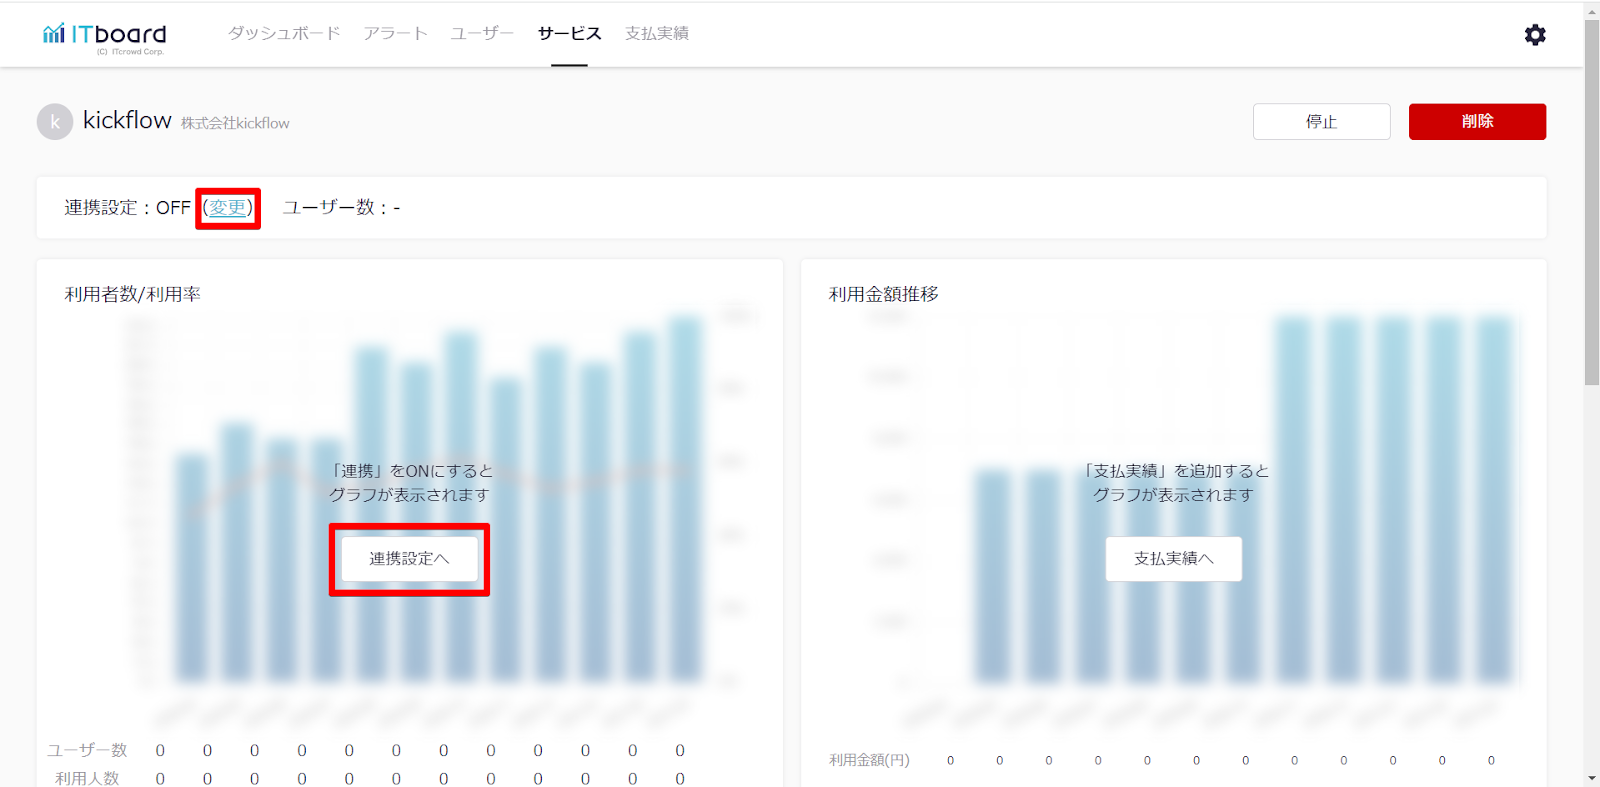Viewport: 1600px width, 787px height.
Task: Click the ITboard logo
Action: point(104,36)
